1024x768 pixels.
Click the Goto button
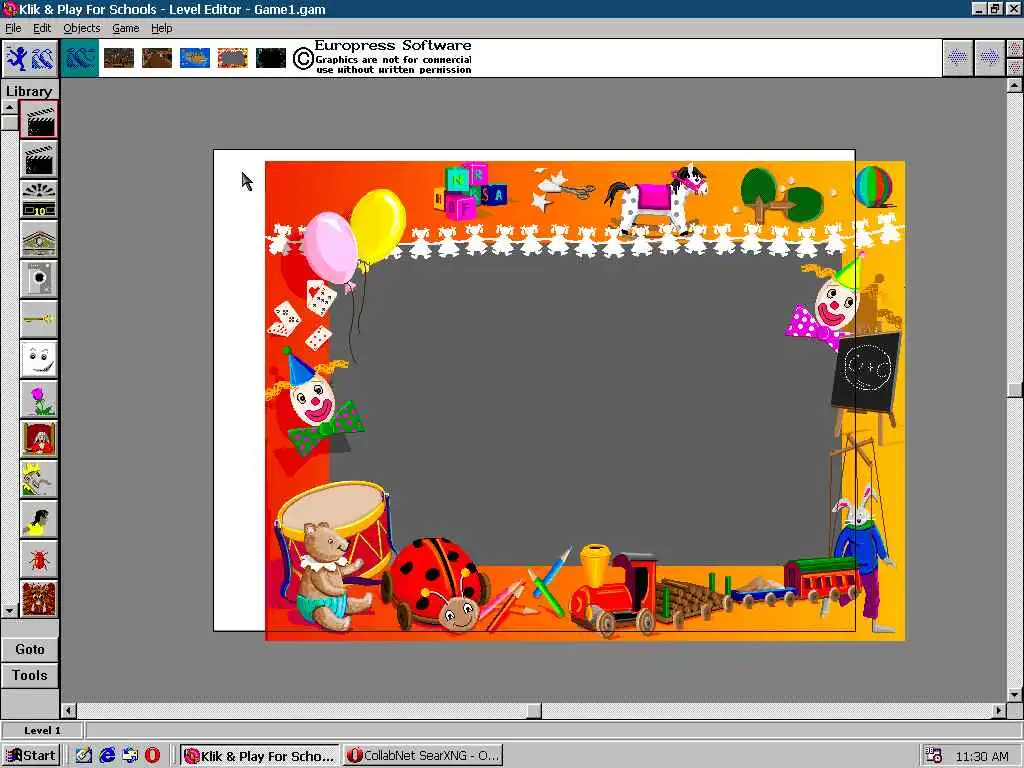pos(30,649)
